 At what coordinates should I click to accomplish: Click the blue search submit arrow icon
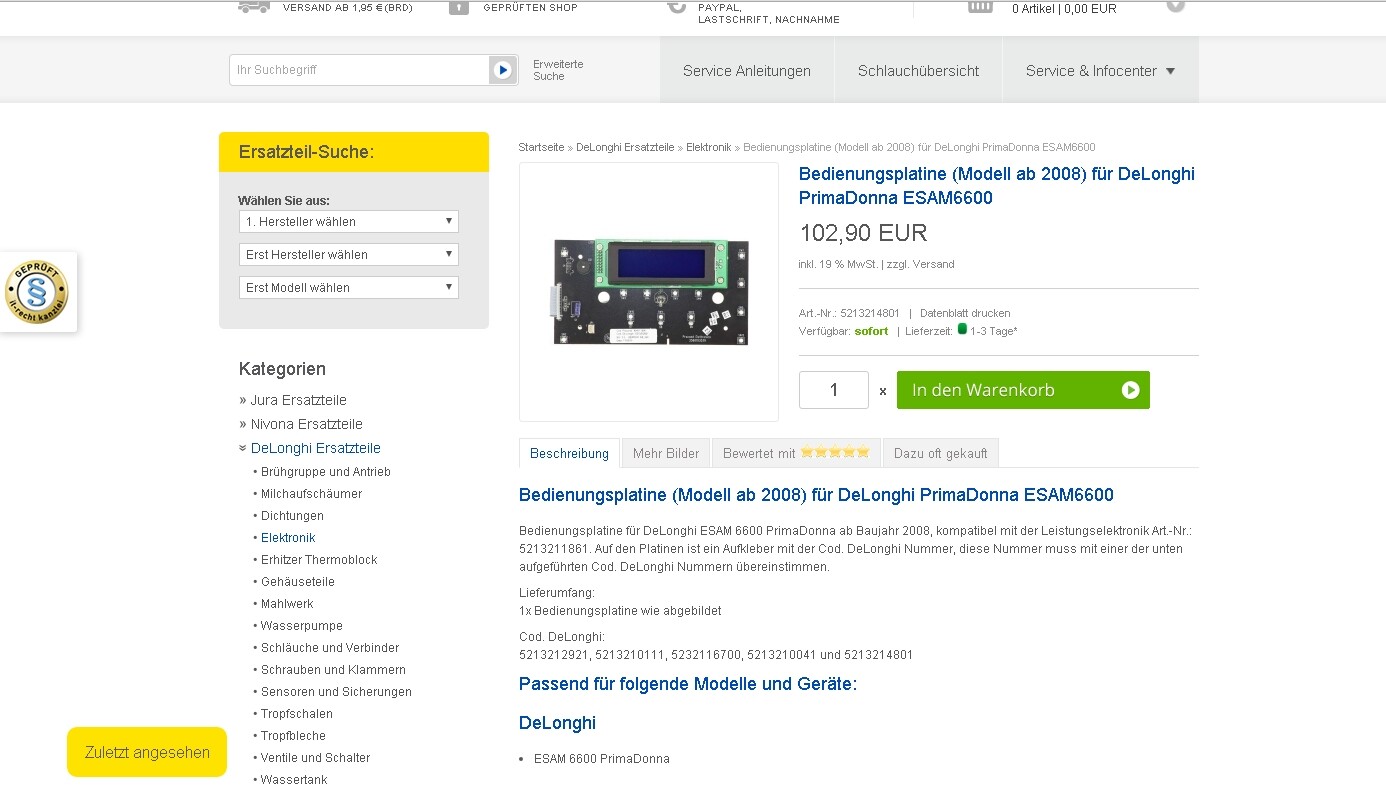pyautogui.click(x=503, y=70)
